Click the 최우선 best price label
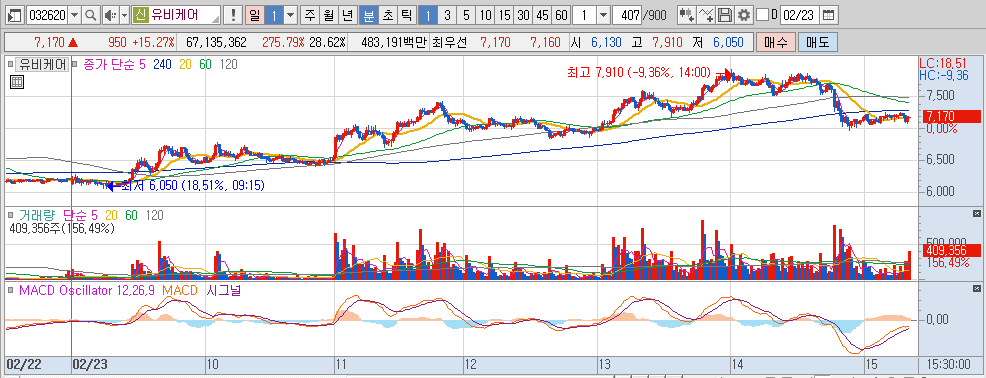Viewport: 986px width, 378px height. [451, 43]
